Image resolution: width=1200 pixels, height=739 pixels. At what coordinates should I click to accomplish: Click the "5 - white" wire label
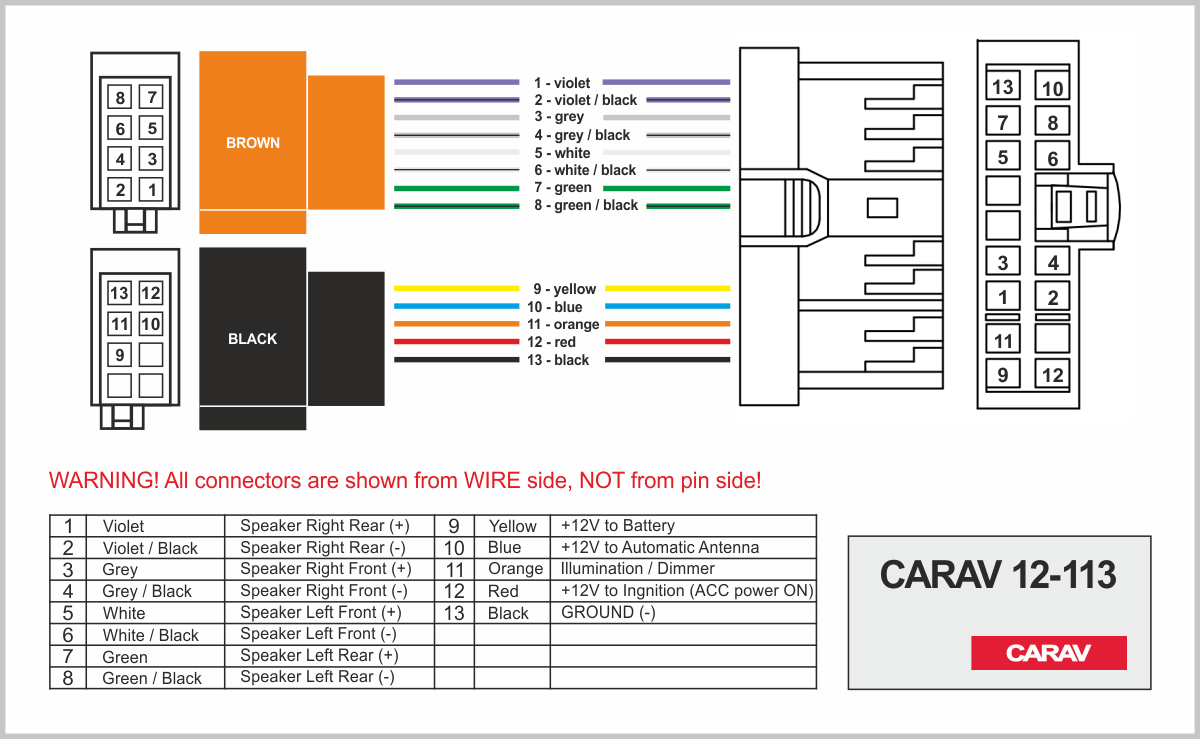click(x=562, y=153)
